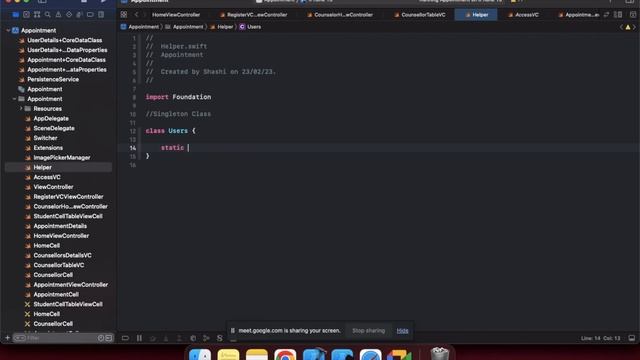Add a new editor pane
The image size is (640, 360).
tap(633, 15)
